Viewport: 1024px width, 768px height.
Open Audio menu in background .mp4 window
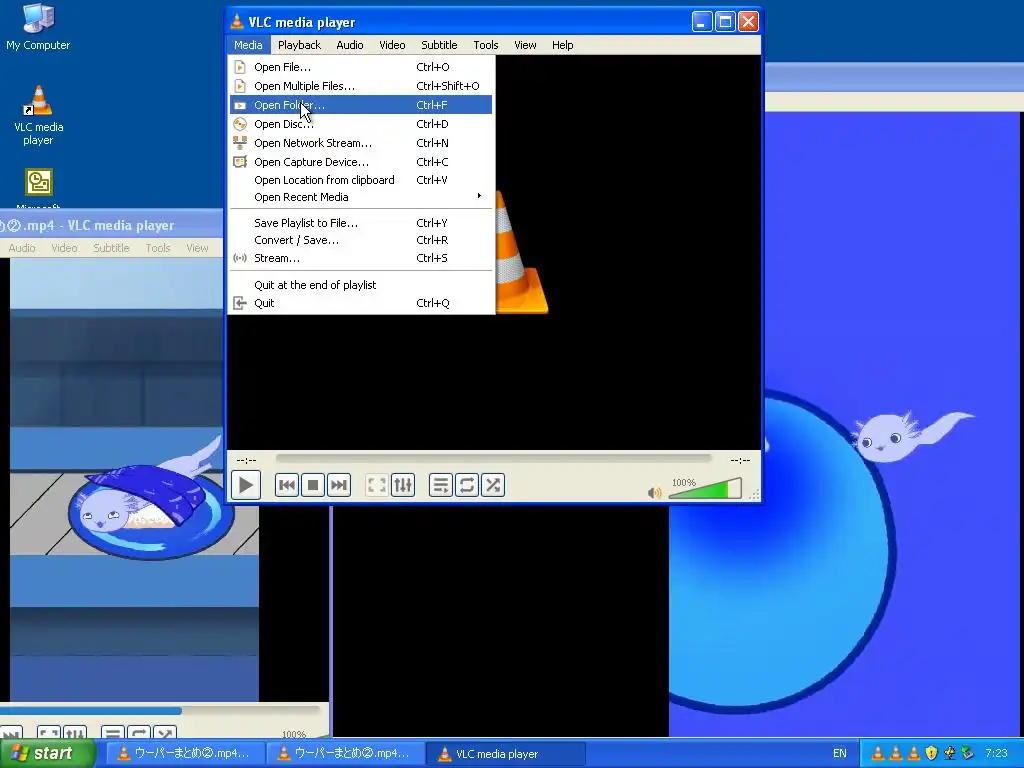click(22, 248)
